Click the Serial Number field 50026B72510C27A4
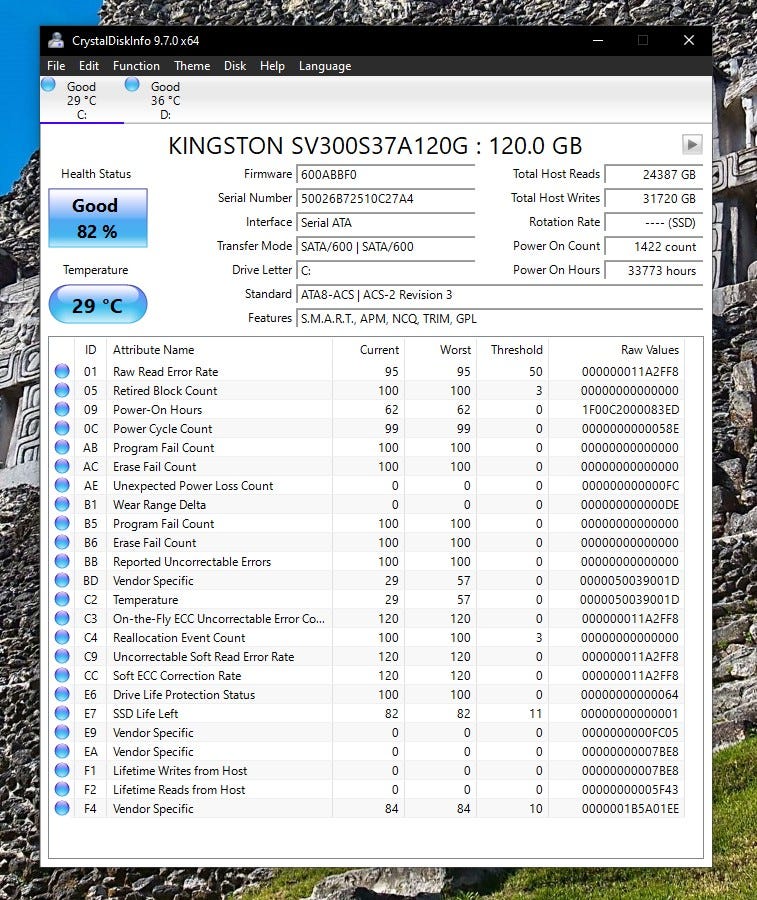This screenshot has height=900, width=757. tap(385, 199)
